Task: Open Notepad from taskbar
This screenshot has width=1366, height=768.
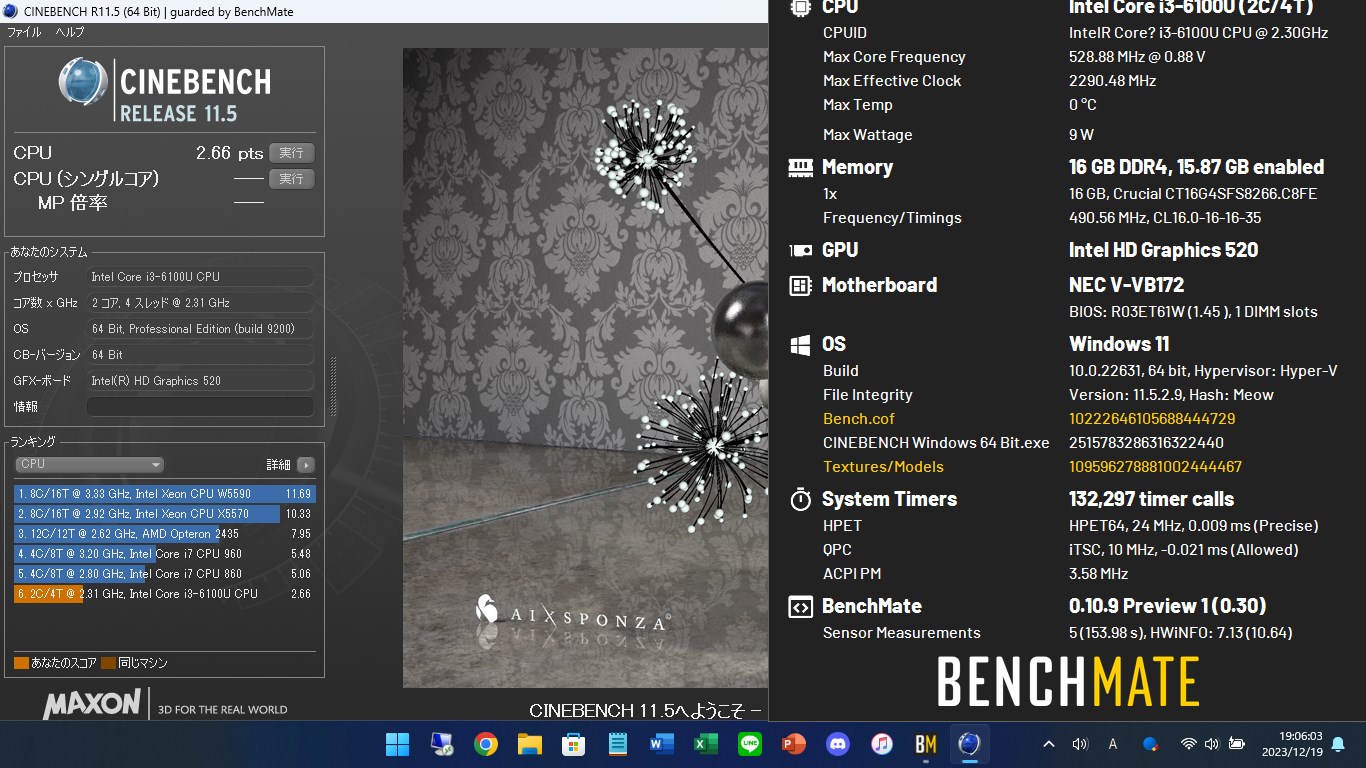Action: 618,744
